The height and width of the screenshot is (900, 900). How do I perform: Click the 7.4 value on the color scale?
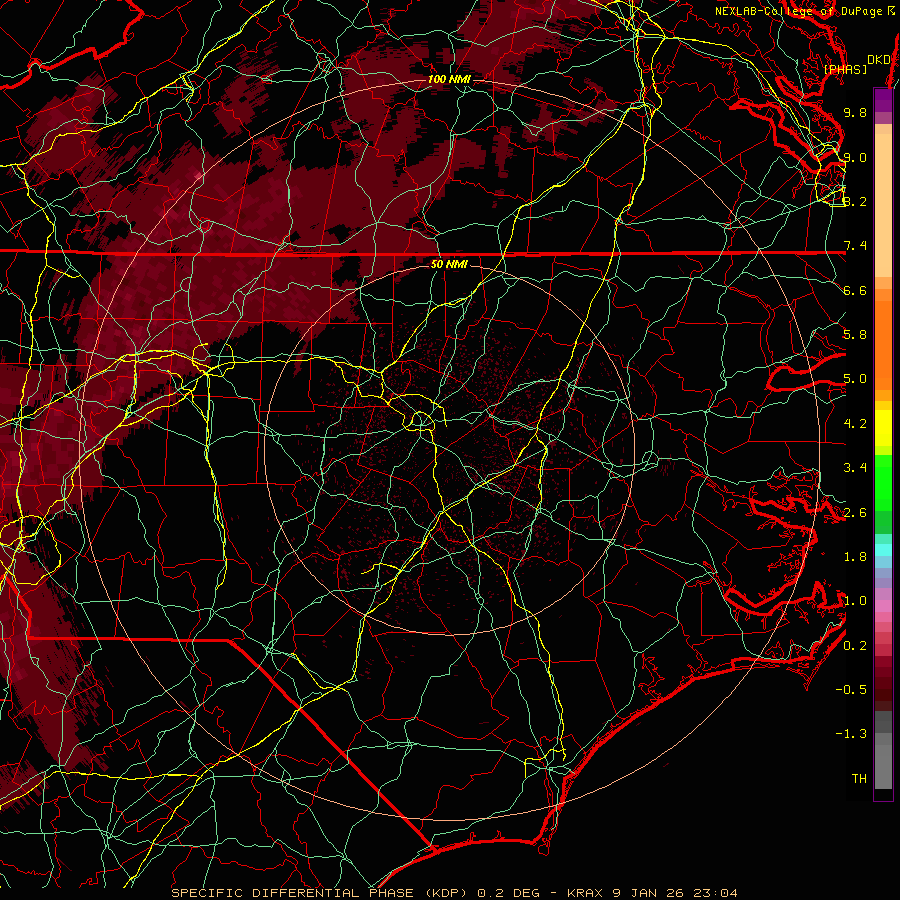[855, 246]
